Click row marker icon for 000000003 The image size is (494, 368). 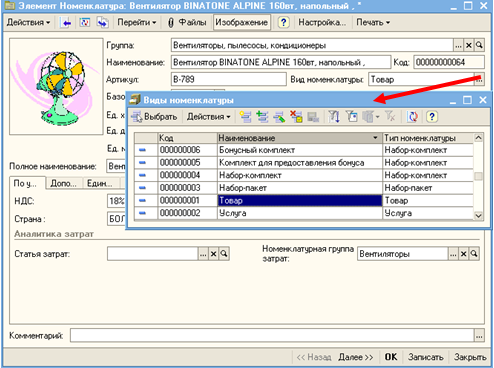(142, 188)
